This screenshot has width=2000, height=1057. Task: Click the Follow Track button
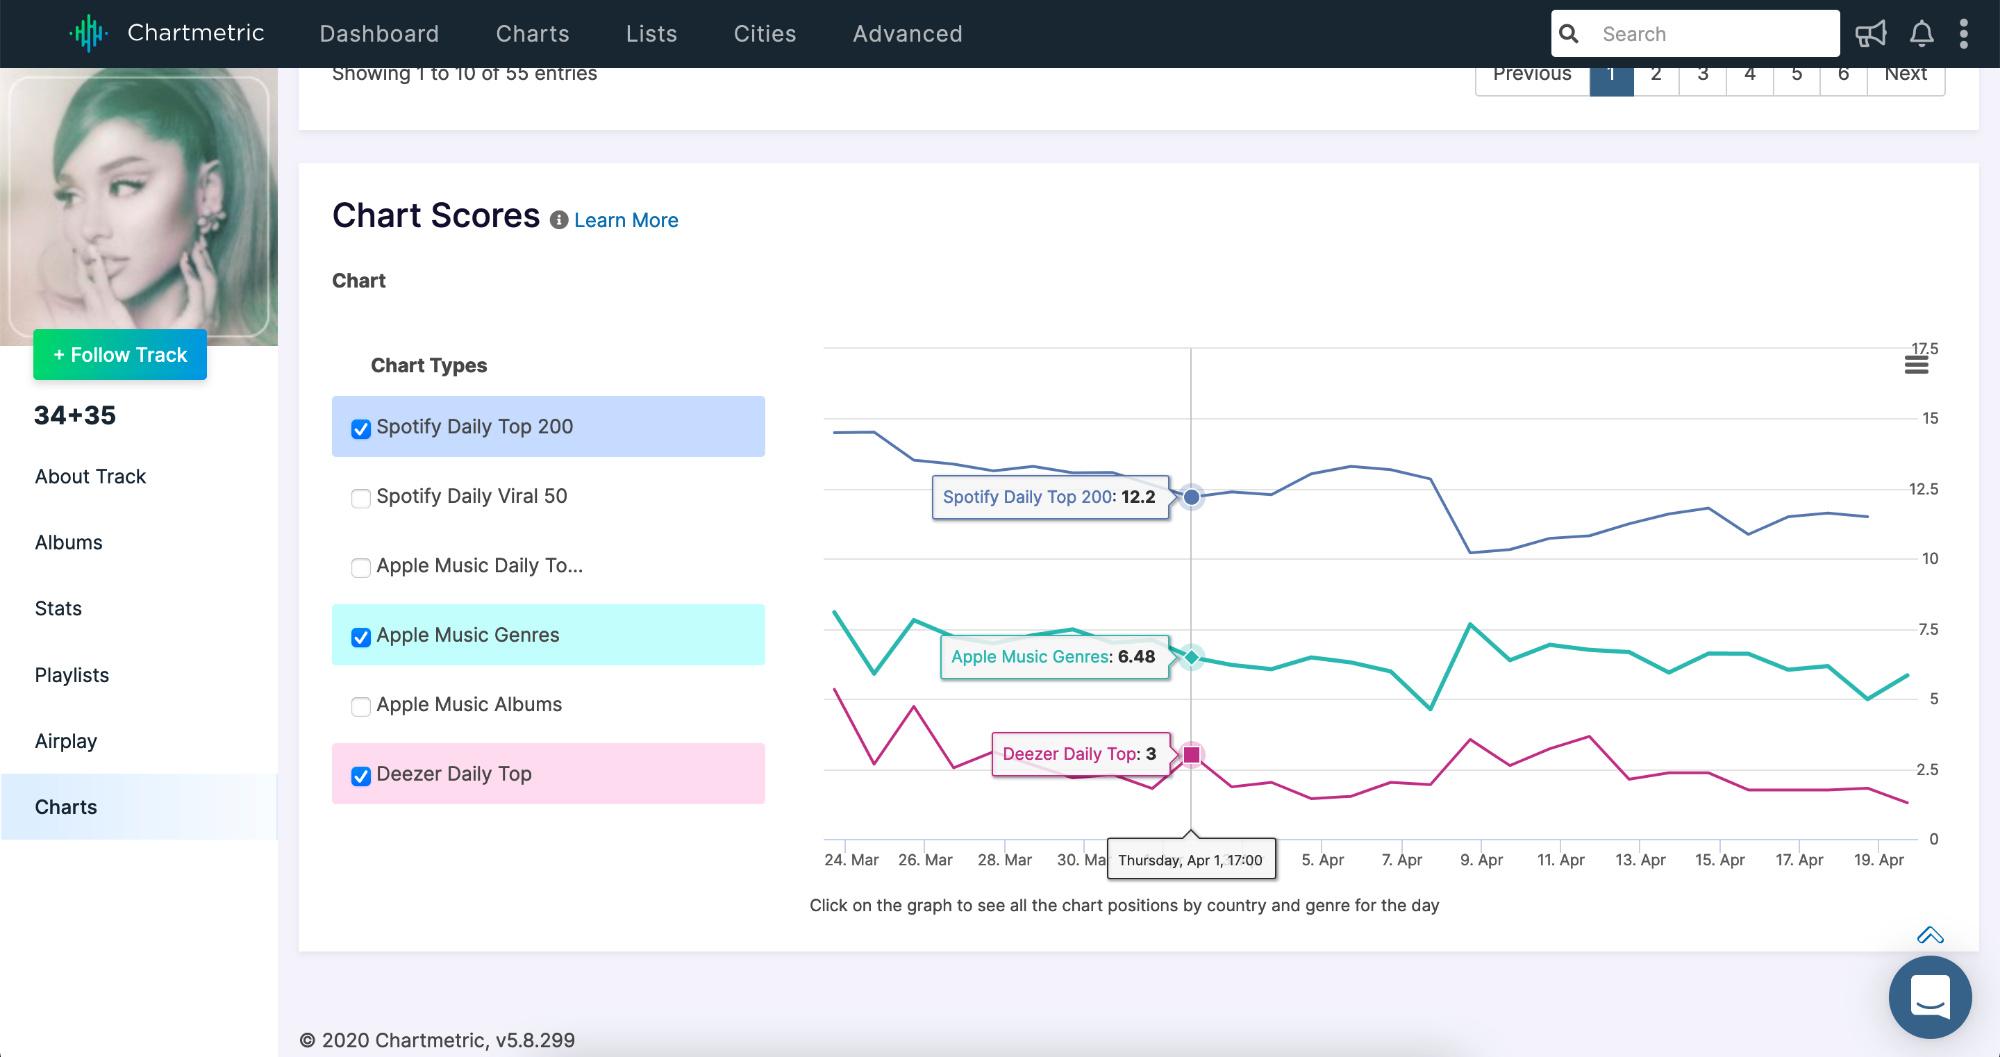pos(120,354)
